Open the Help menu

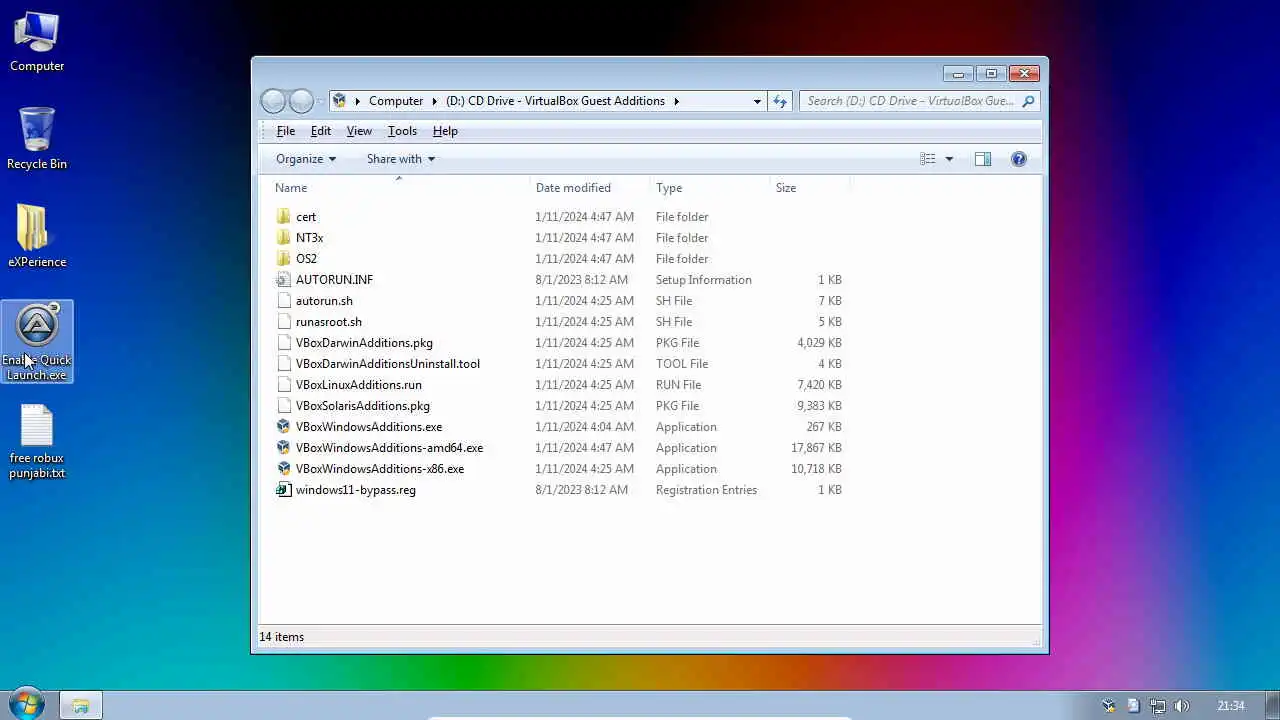tap(445, 131)
